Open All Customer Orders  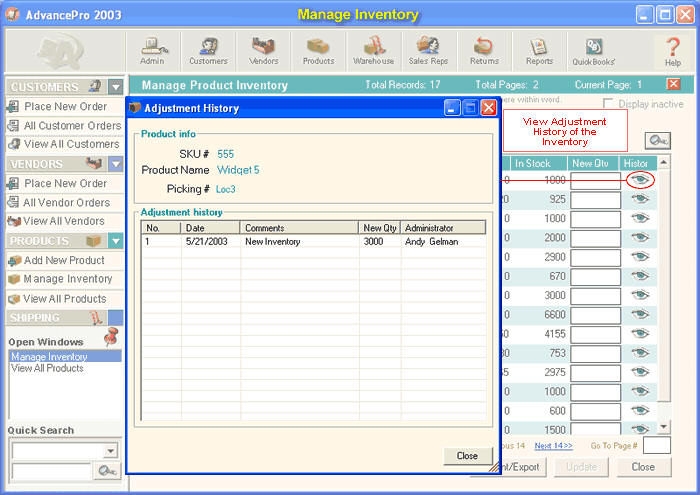coord(65,126)
